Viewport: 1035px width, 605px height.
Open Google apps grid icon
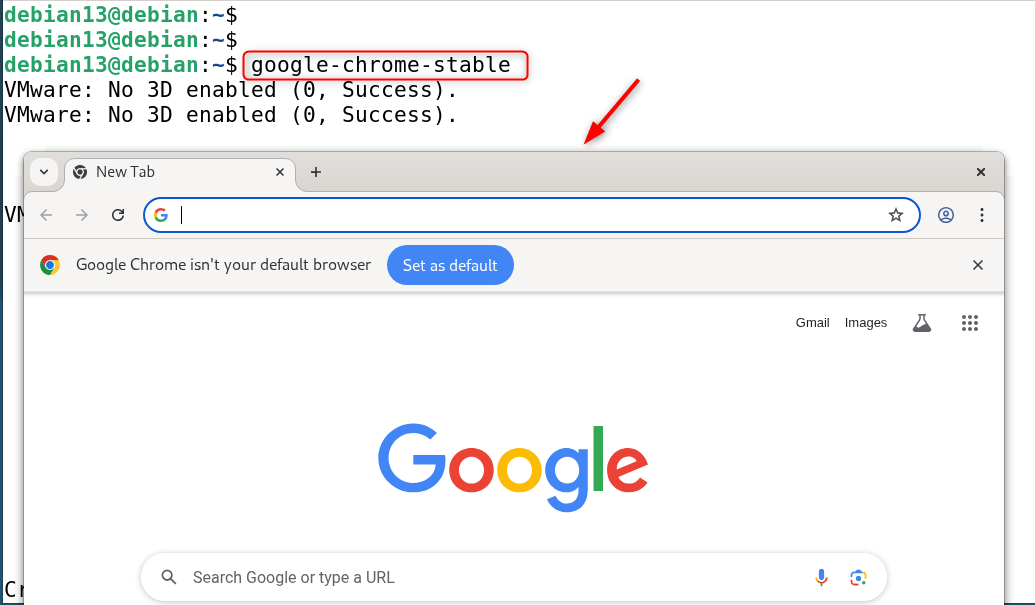coord(969,323)
